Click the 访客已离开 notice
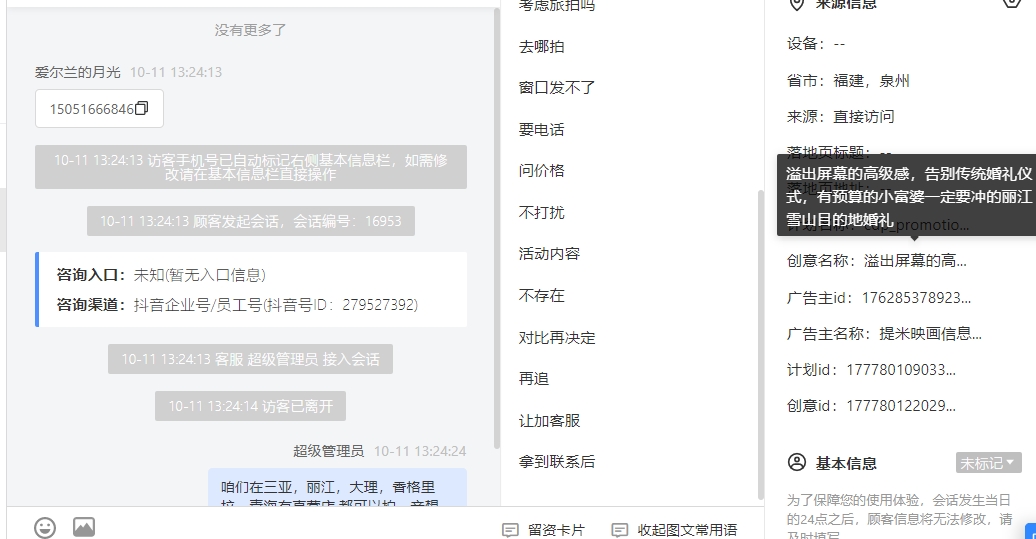 [x=250, y=406]
